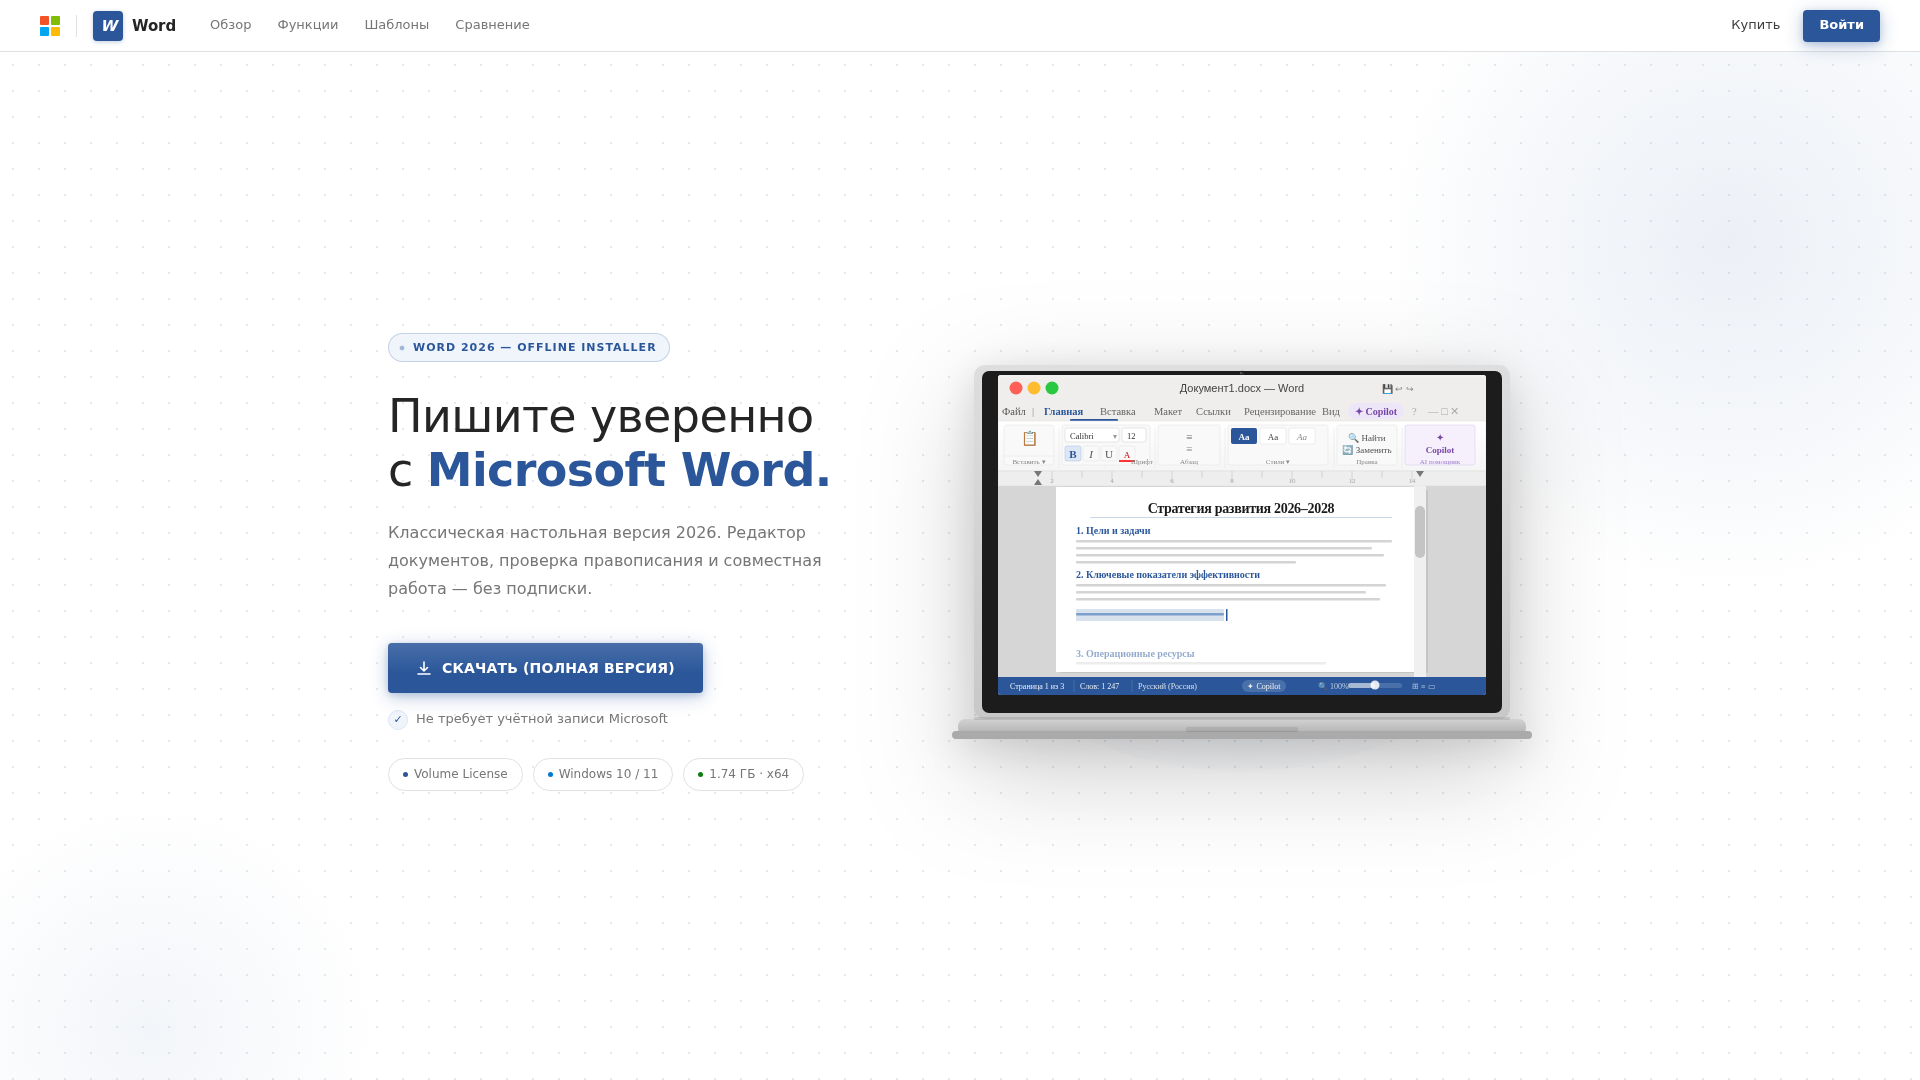Click the checkmark icon beside account note
Screen dimensions: 1920x1080
pyautogui.click(x=398, y=720)
